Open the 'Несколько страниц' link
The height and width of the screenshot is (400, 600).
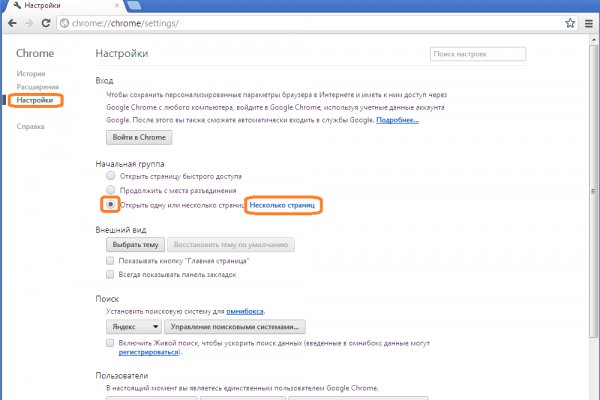coord(282,204)
